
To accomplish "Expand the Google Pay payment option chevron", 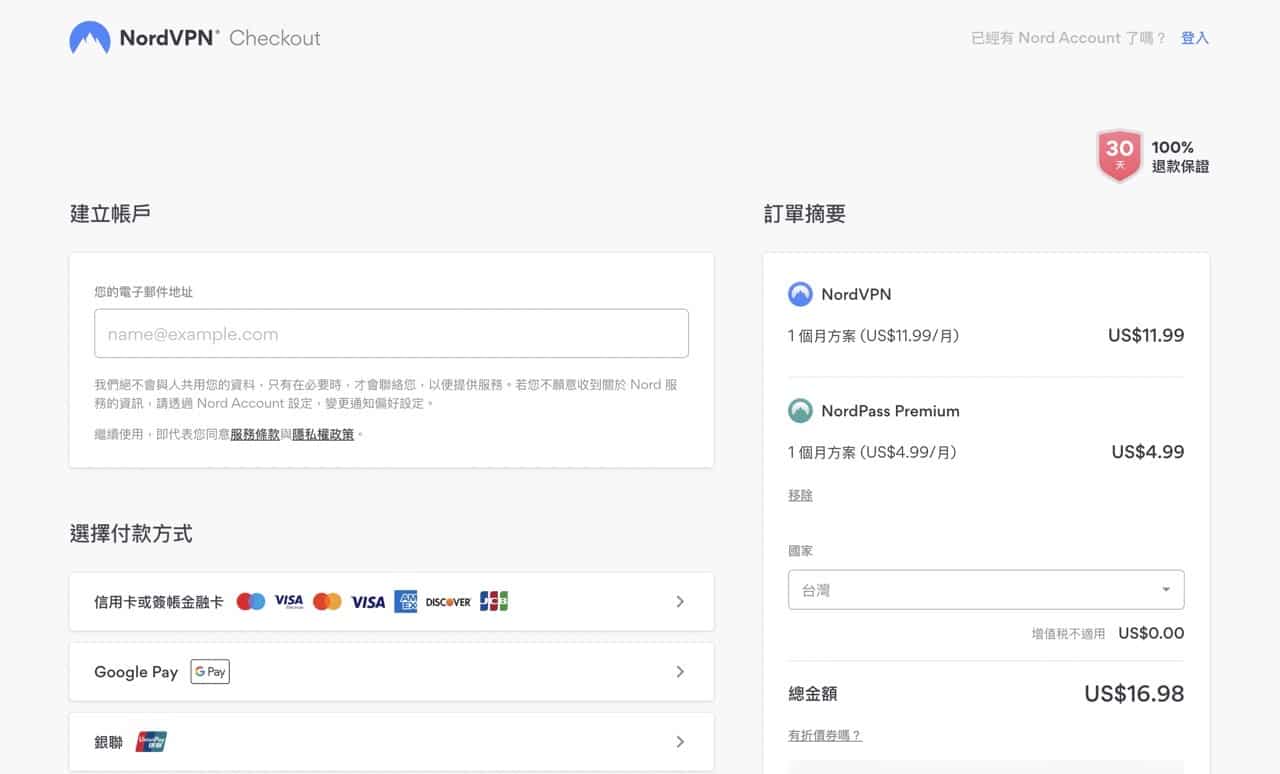I will click(680, 672).
